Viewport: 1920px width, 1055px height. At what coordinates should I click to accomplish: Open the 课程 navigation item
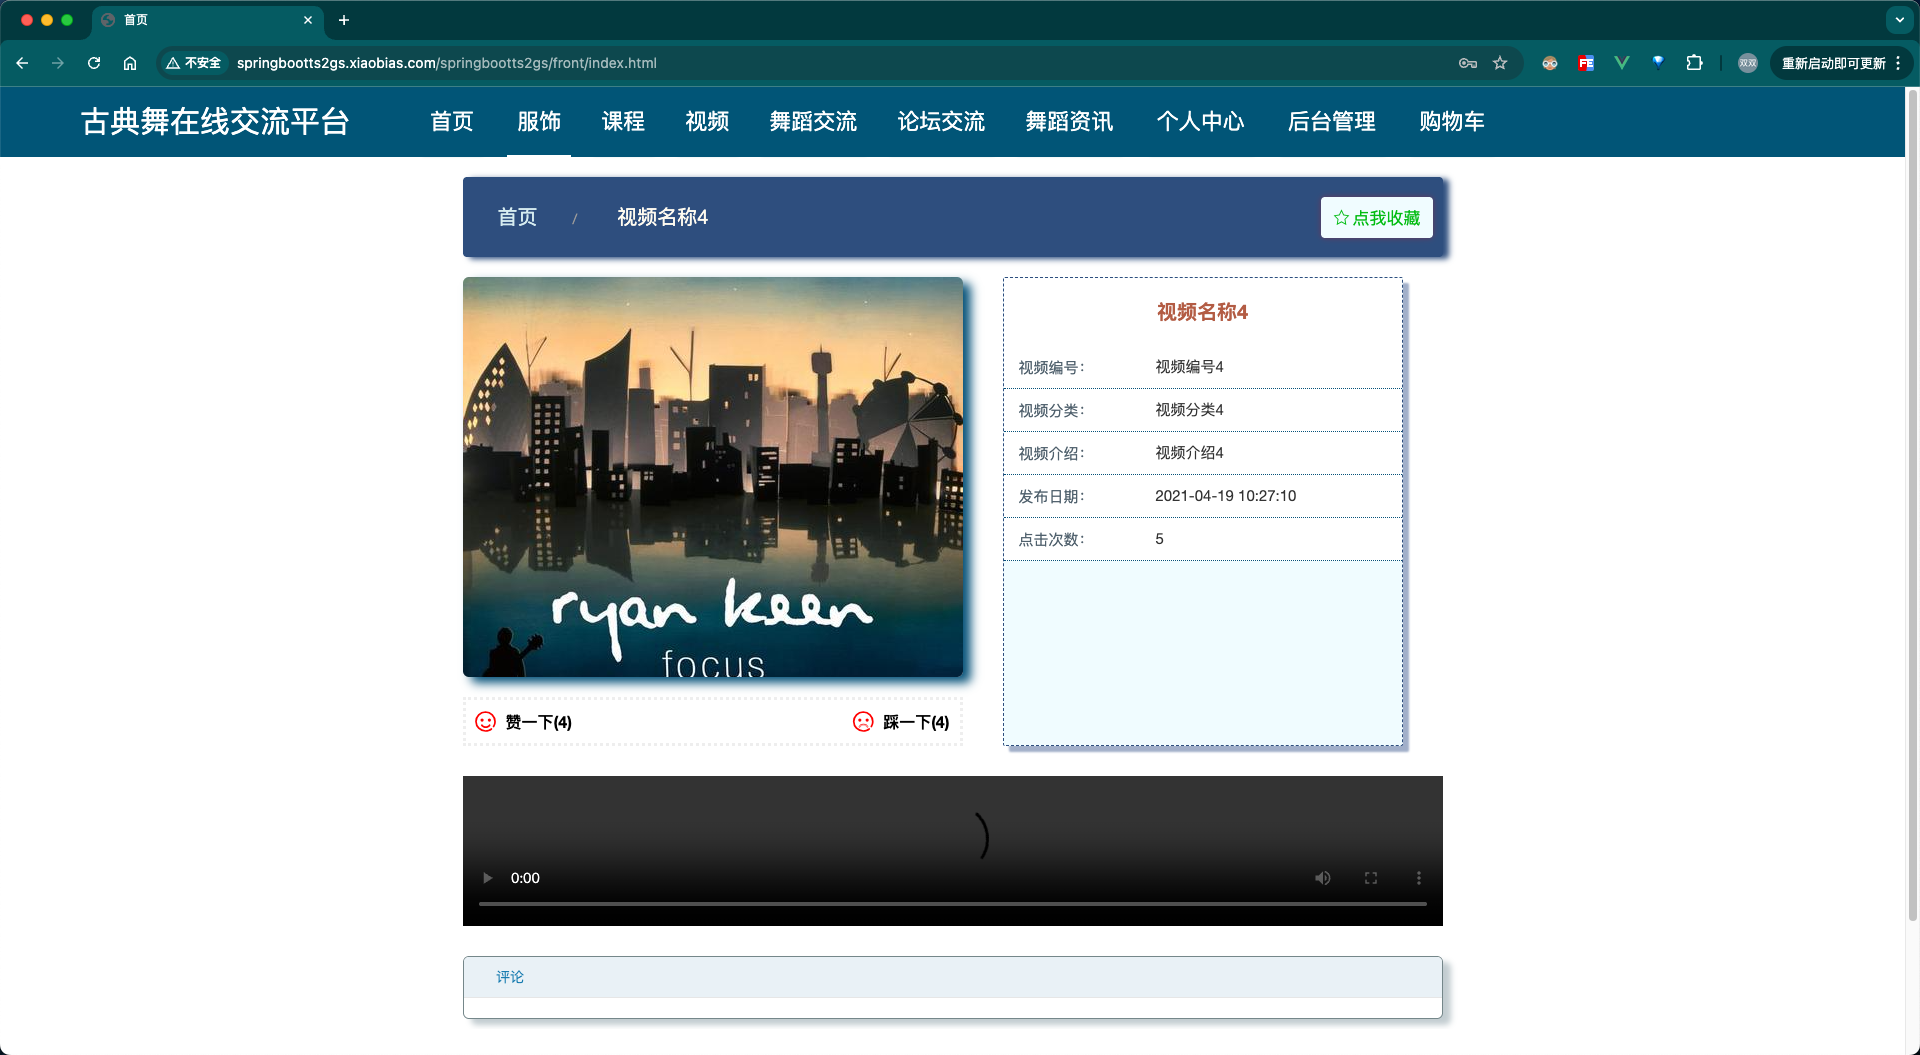pos(623,122)
